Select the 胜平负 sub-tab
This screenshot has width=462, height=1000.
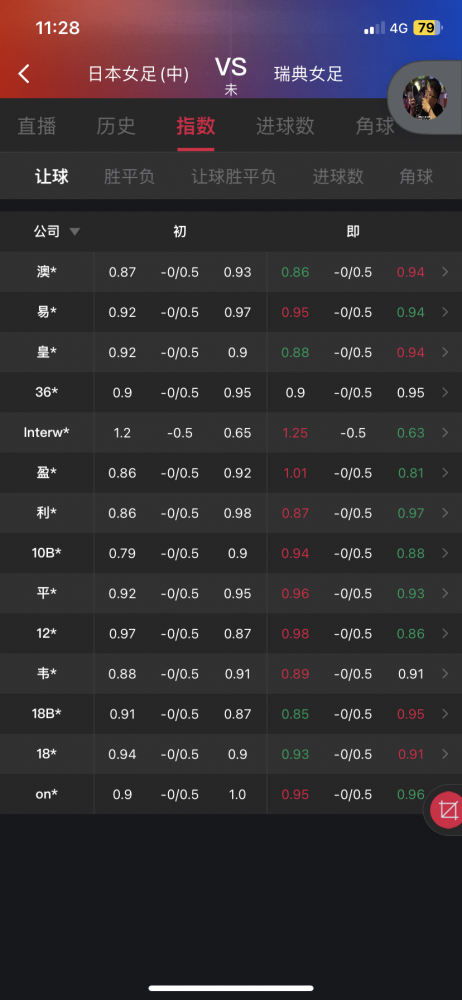point(130,177)
